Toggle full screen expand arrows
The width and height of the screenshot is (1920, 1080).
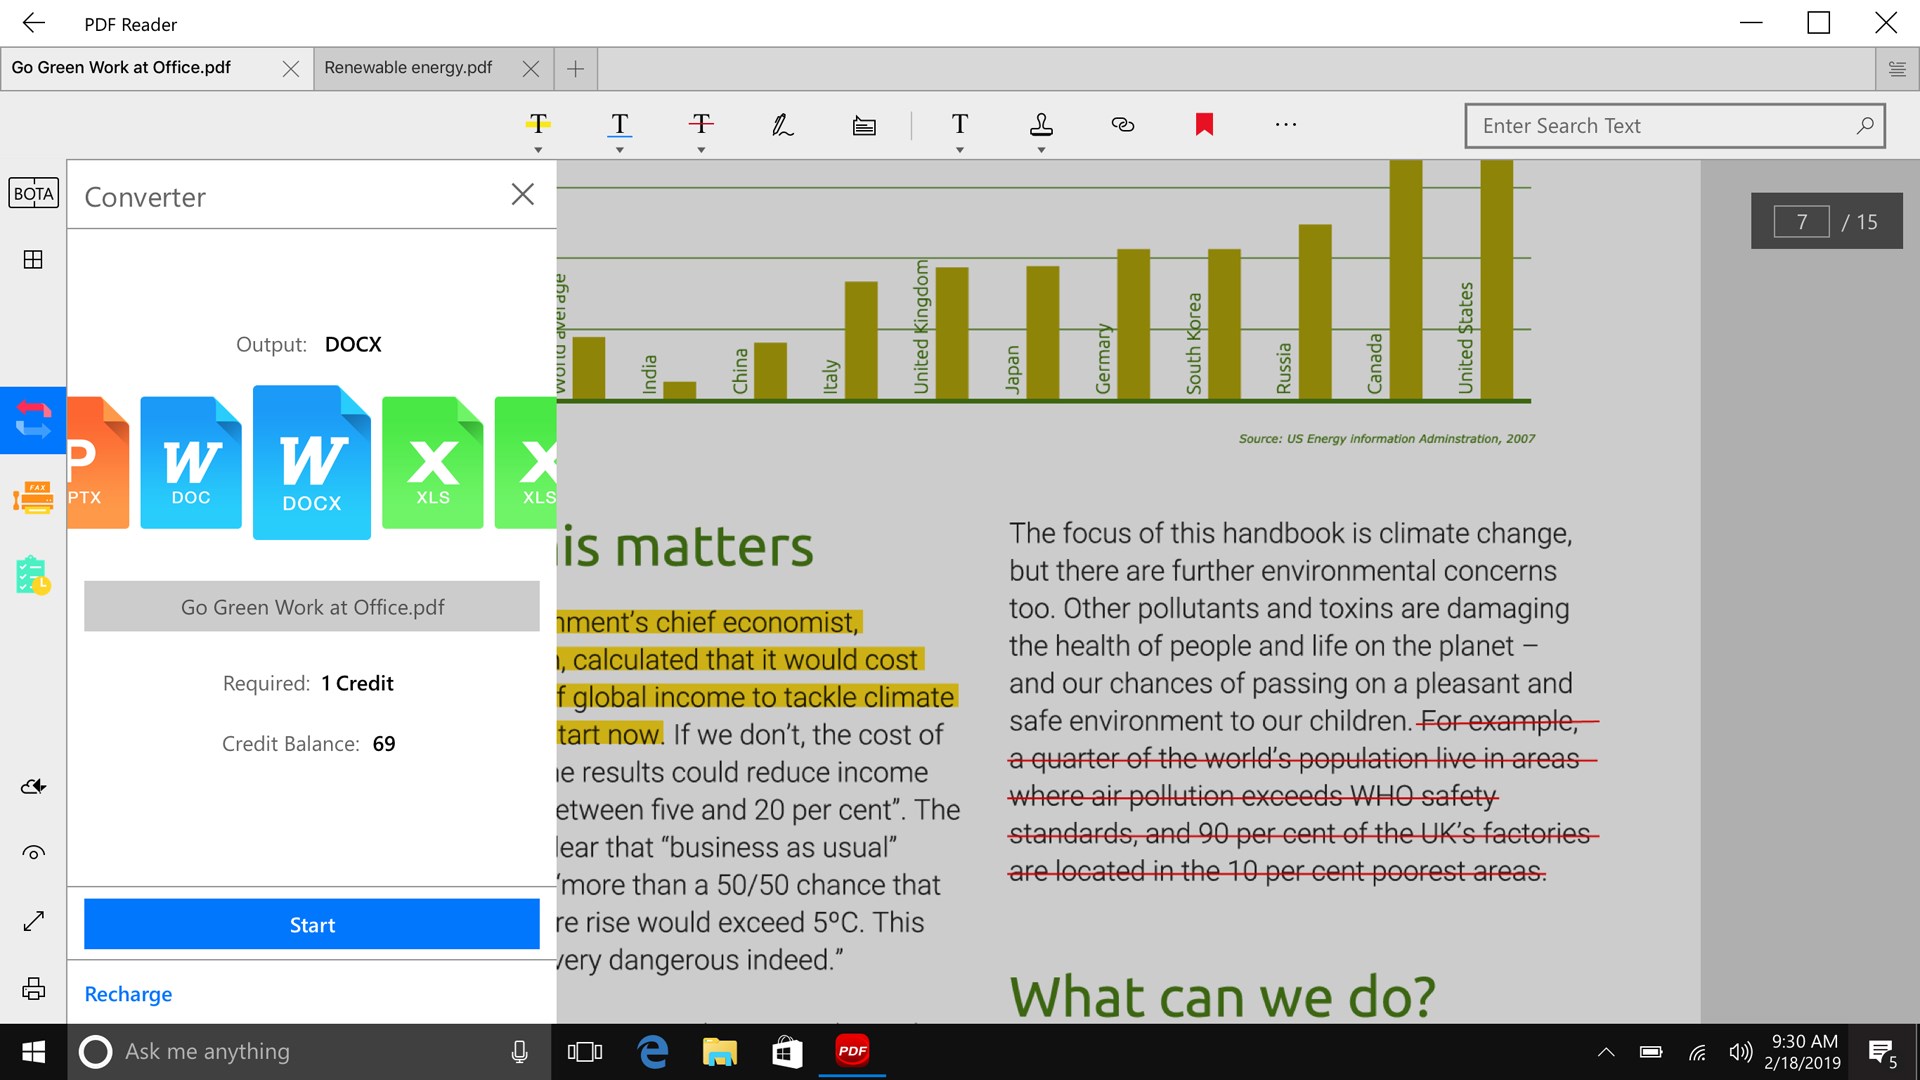[33, 921]
